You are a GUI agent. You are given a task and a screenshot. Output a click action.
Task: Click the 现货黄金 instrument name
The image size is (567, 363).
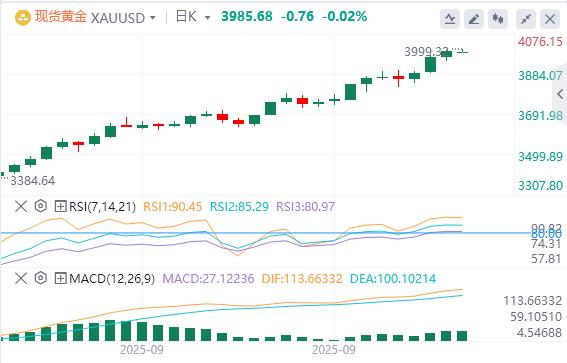tap(61, 17)
